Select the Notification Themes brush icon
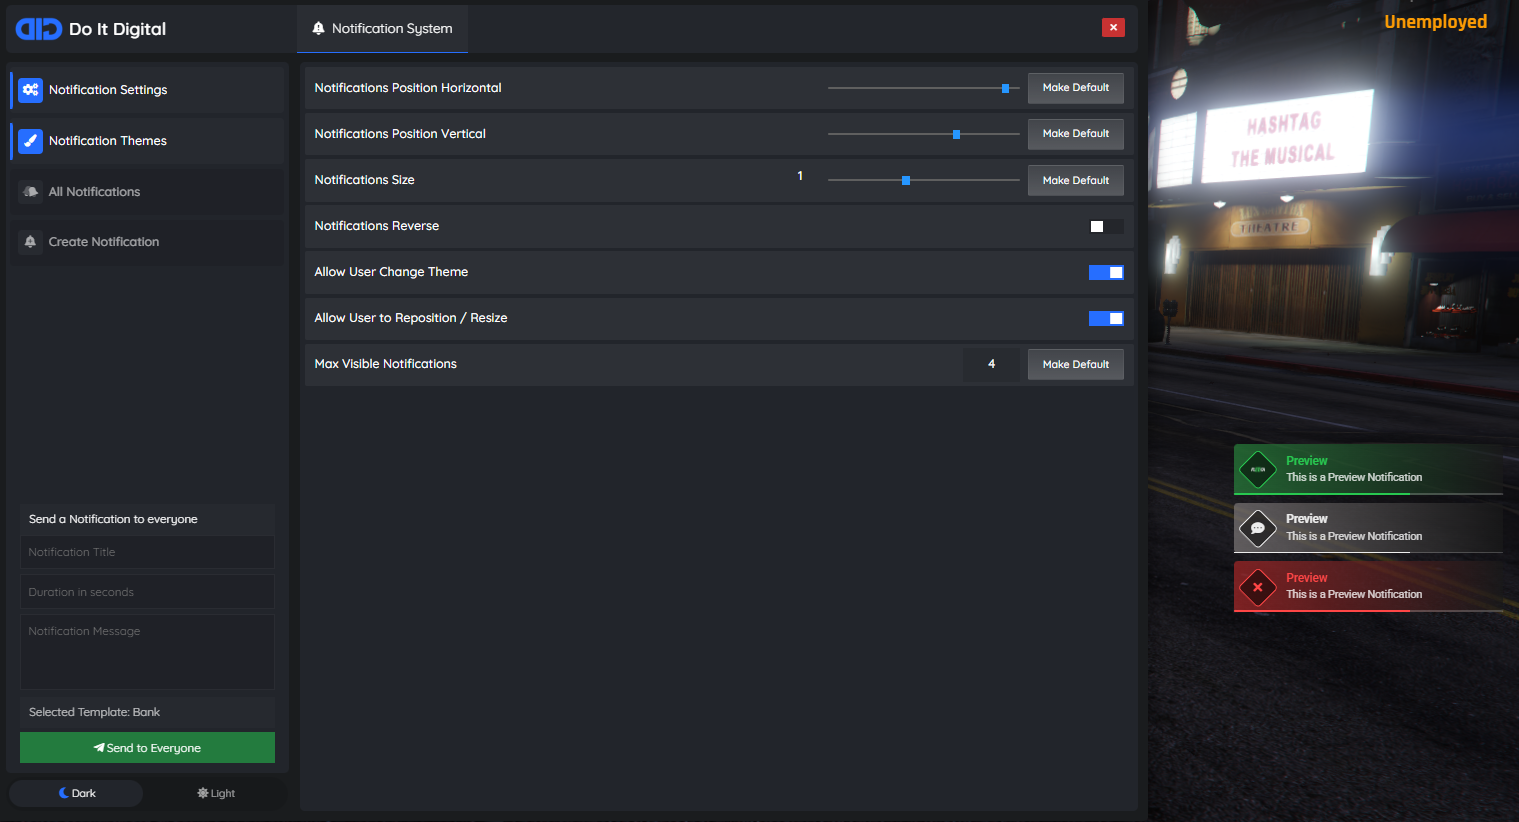 click(x=30, y=140)
